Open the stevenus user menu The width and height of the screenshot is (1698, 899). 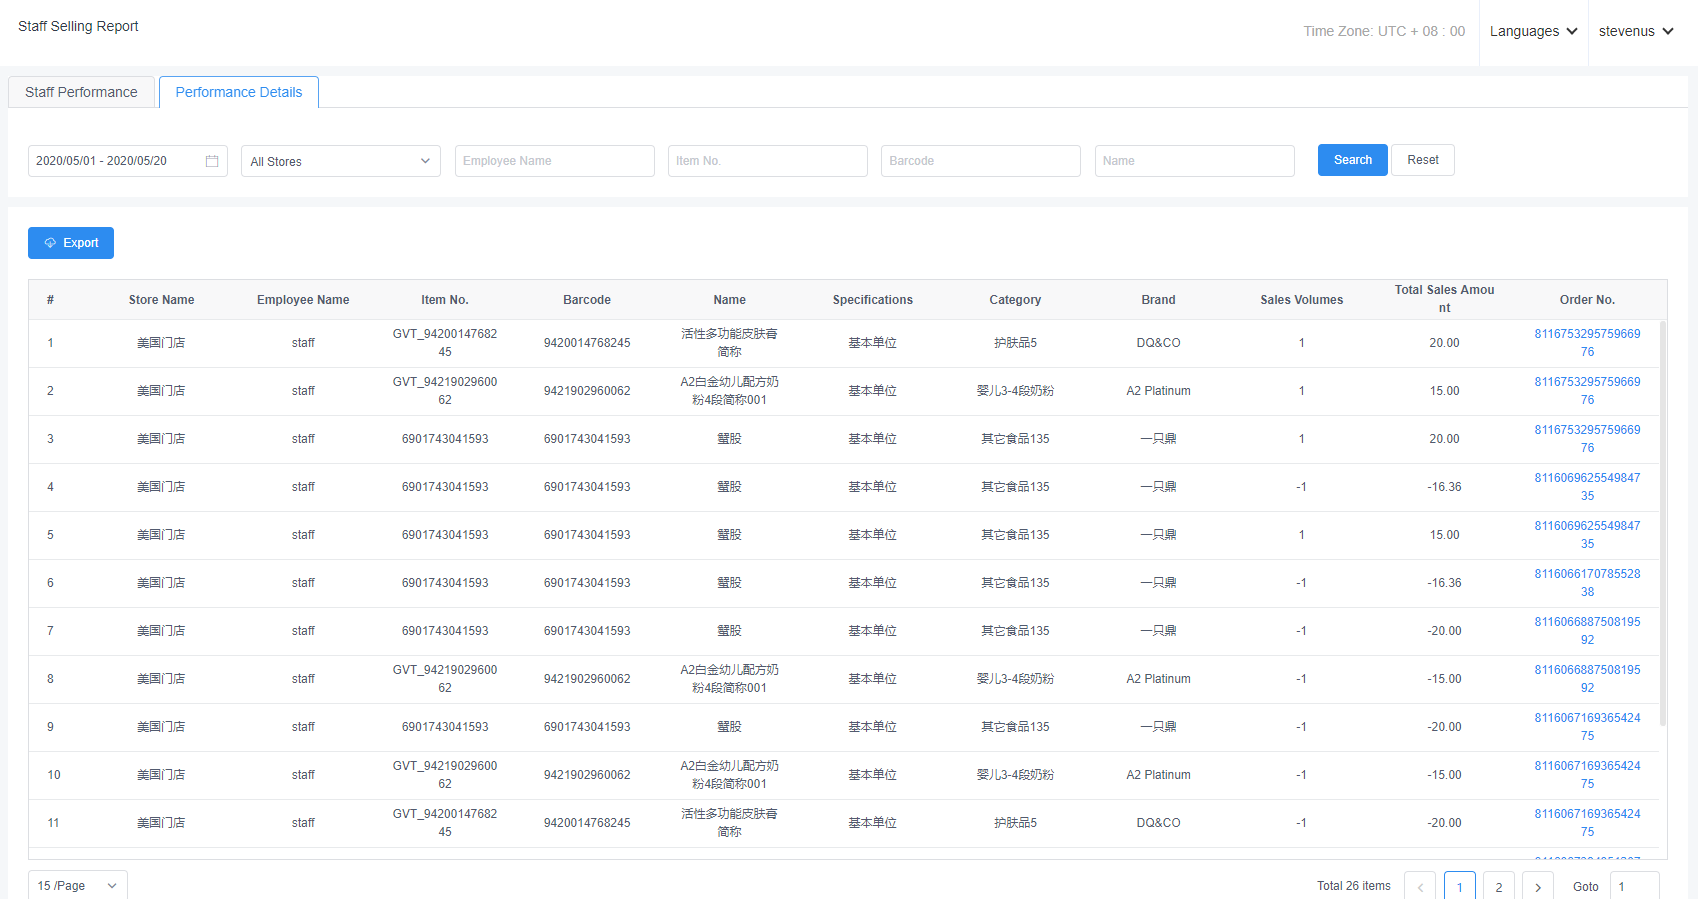[x=1635, y=31]
